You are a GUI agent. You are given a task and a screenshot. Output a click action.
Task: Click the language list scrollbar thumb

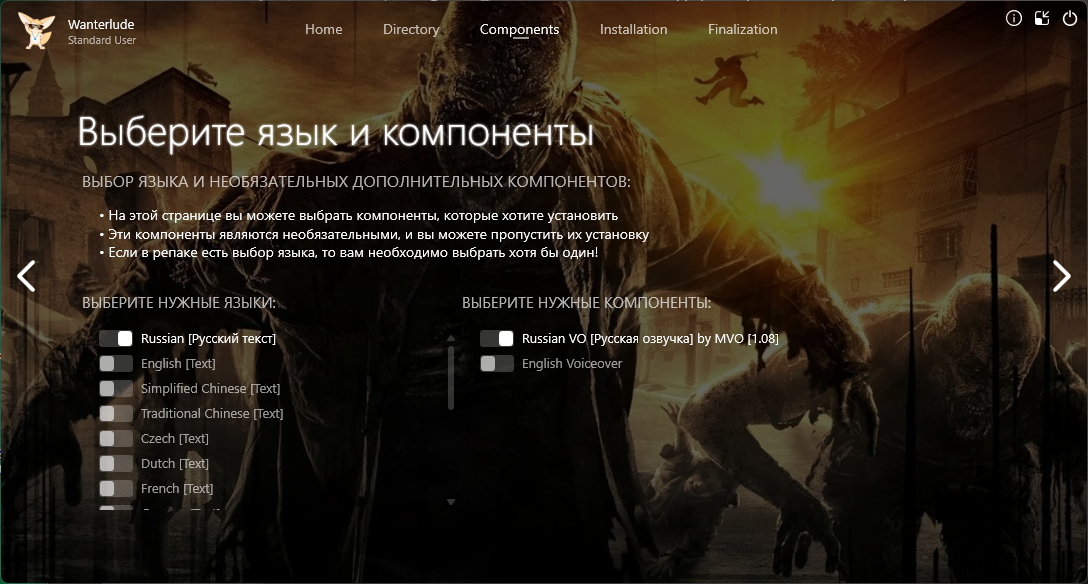(451, 377)
